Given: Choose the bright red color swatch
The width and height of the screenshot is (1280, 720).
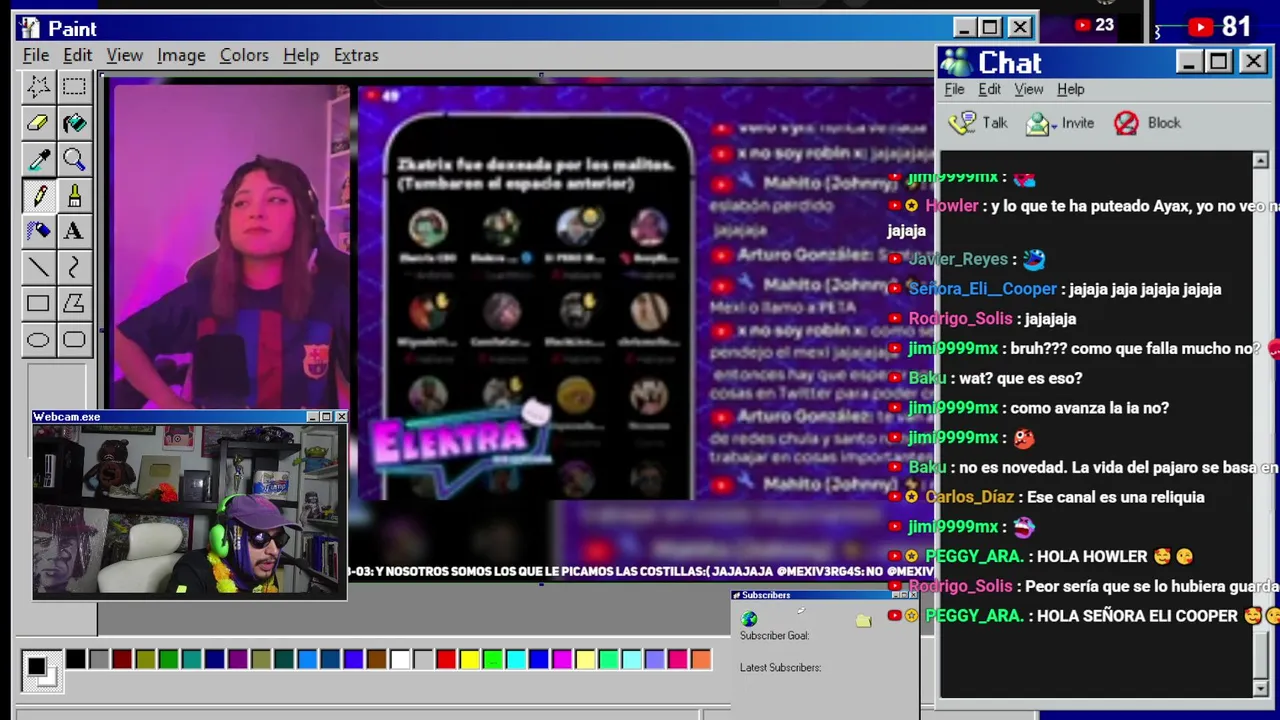Looking at the screenshot, I should coord(446,659).
